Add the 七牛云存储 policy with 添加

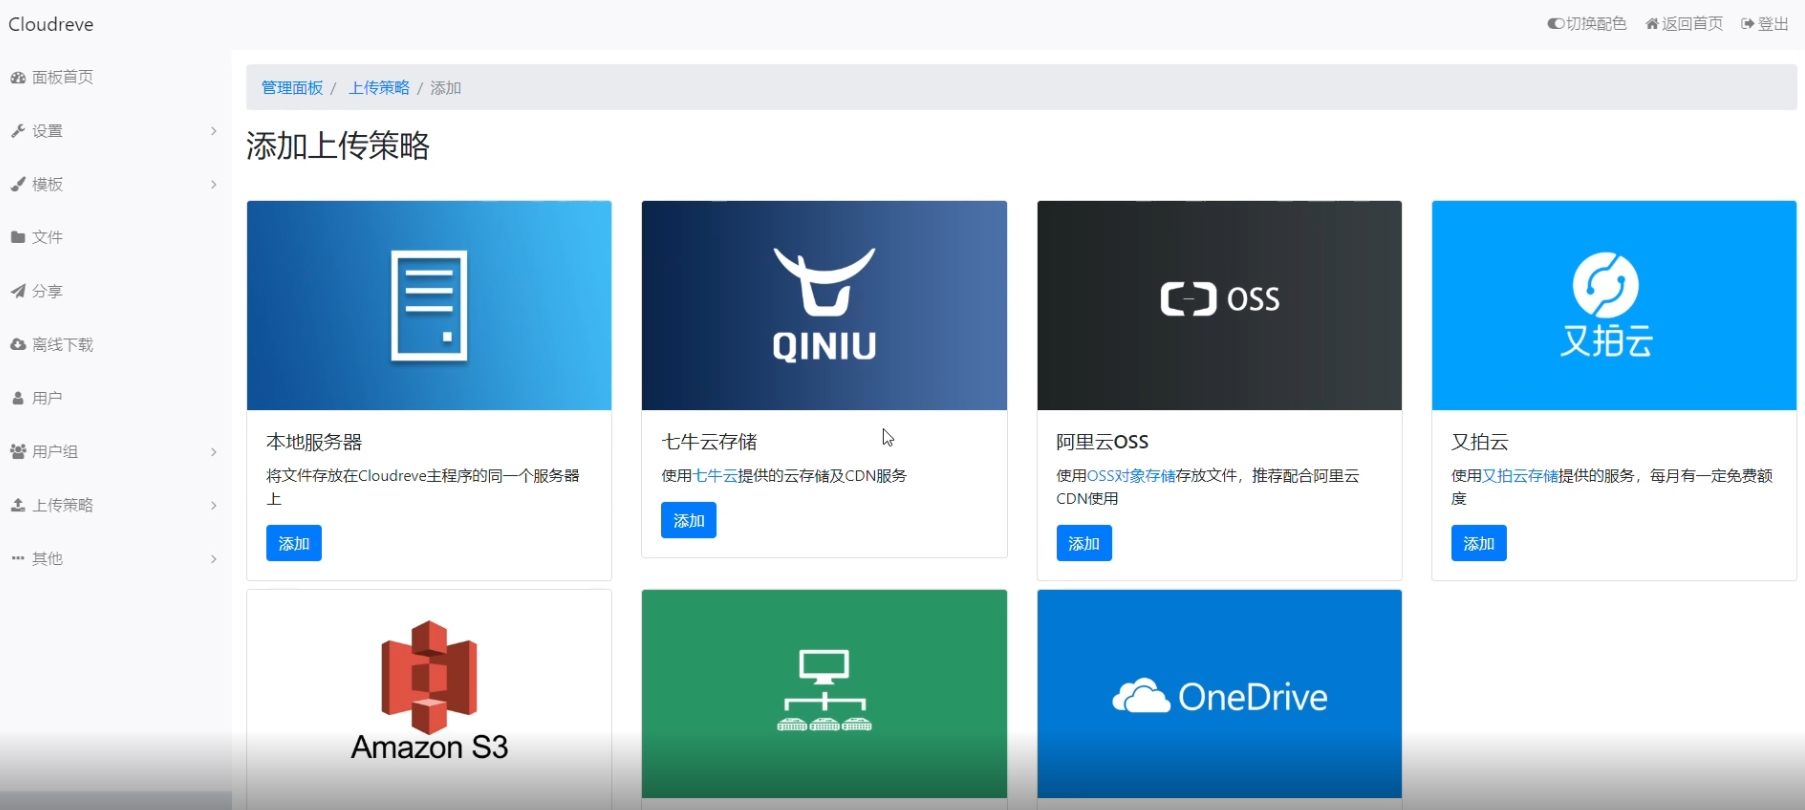point(689,520)
